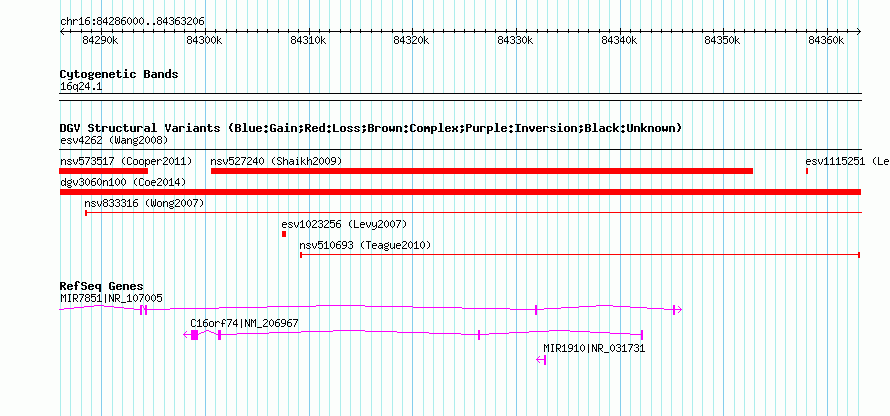Open the nsv510693 (Teague2010) variant label

tap(365, 245)
